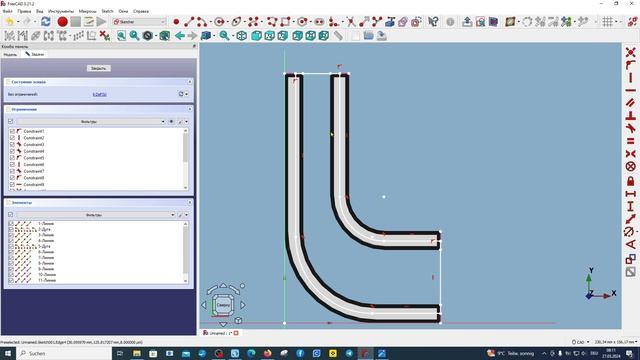Click the Execute macro play icon

click(x=101, y=22)
